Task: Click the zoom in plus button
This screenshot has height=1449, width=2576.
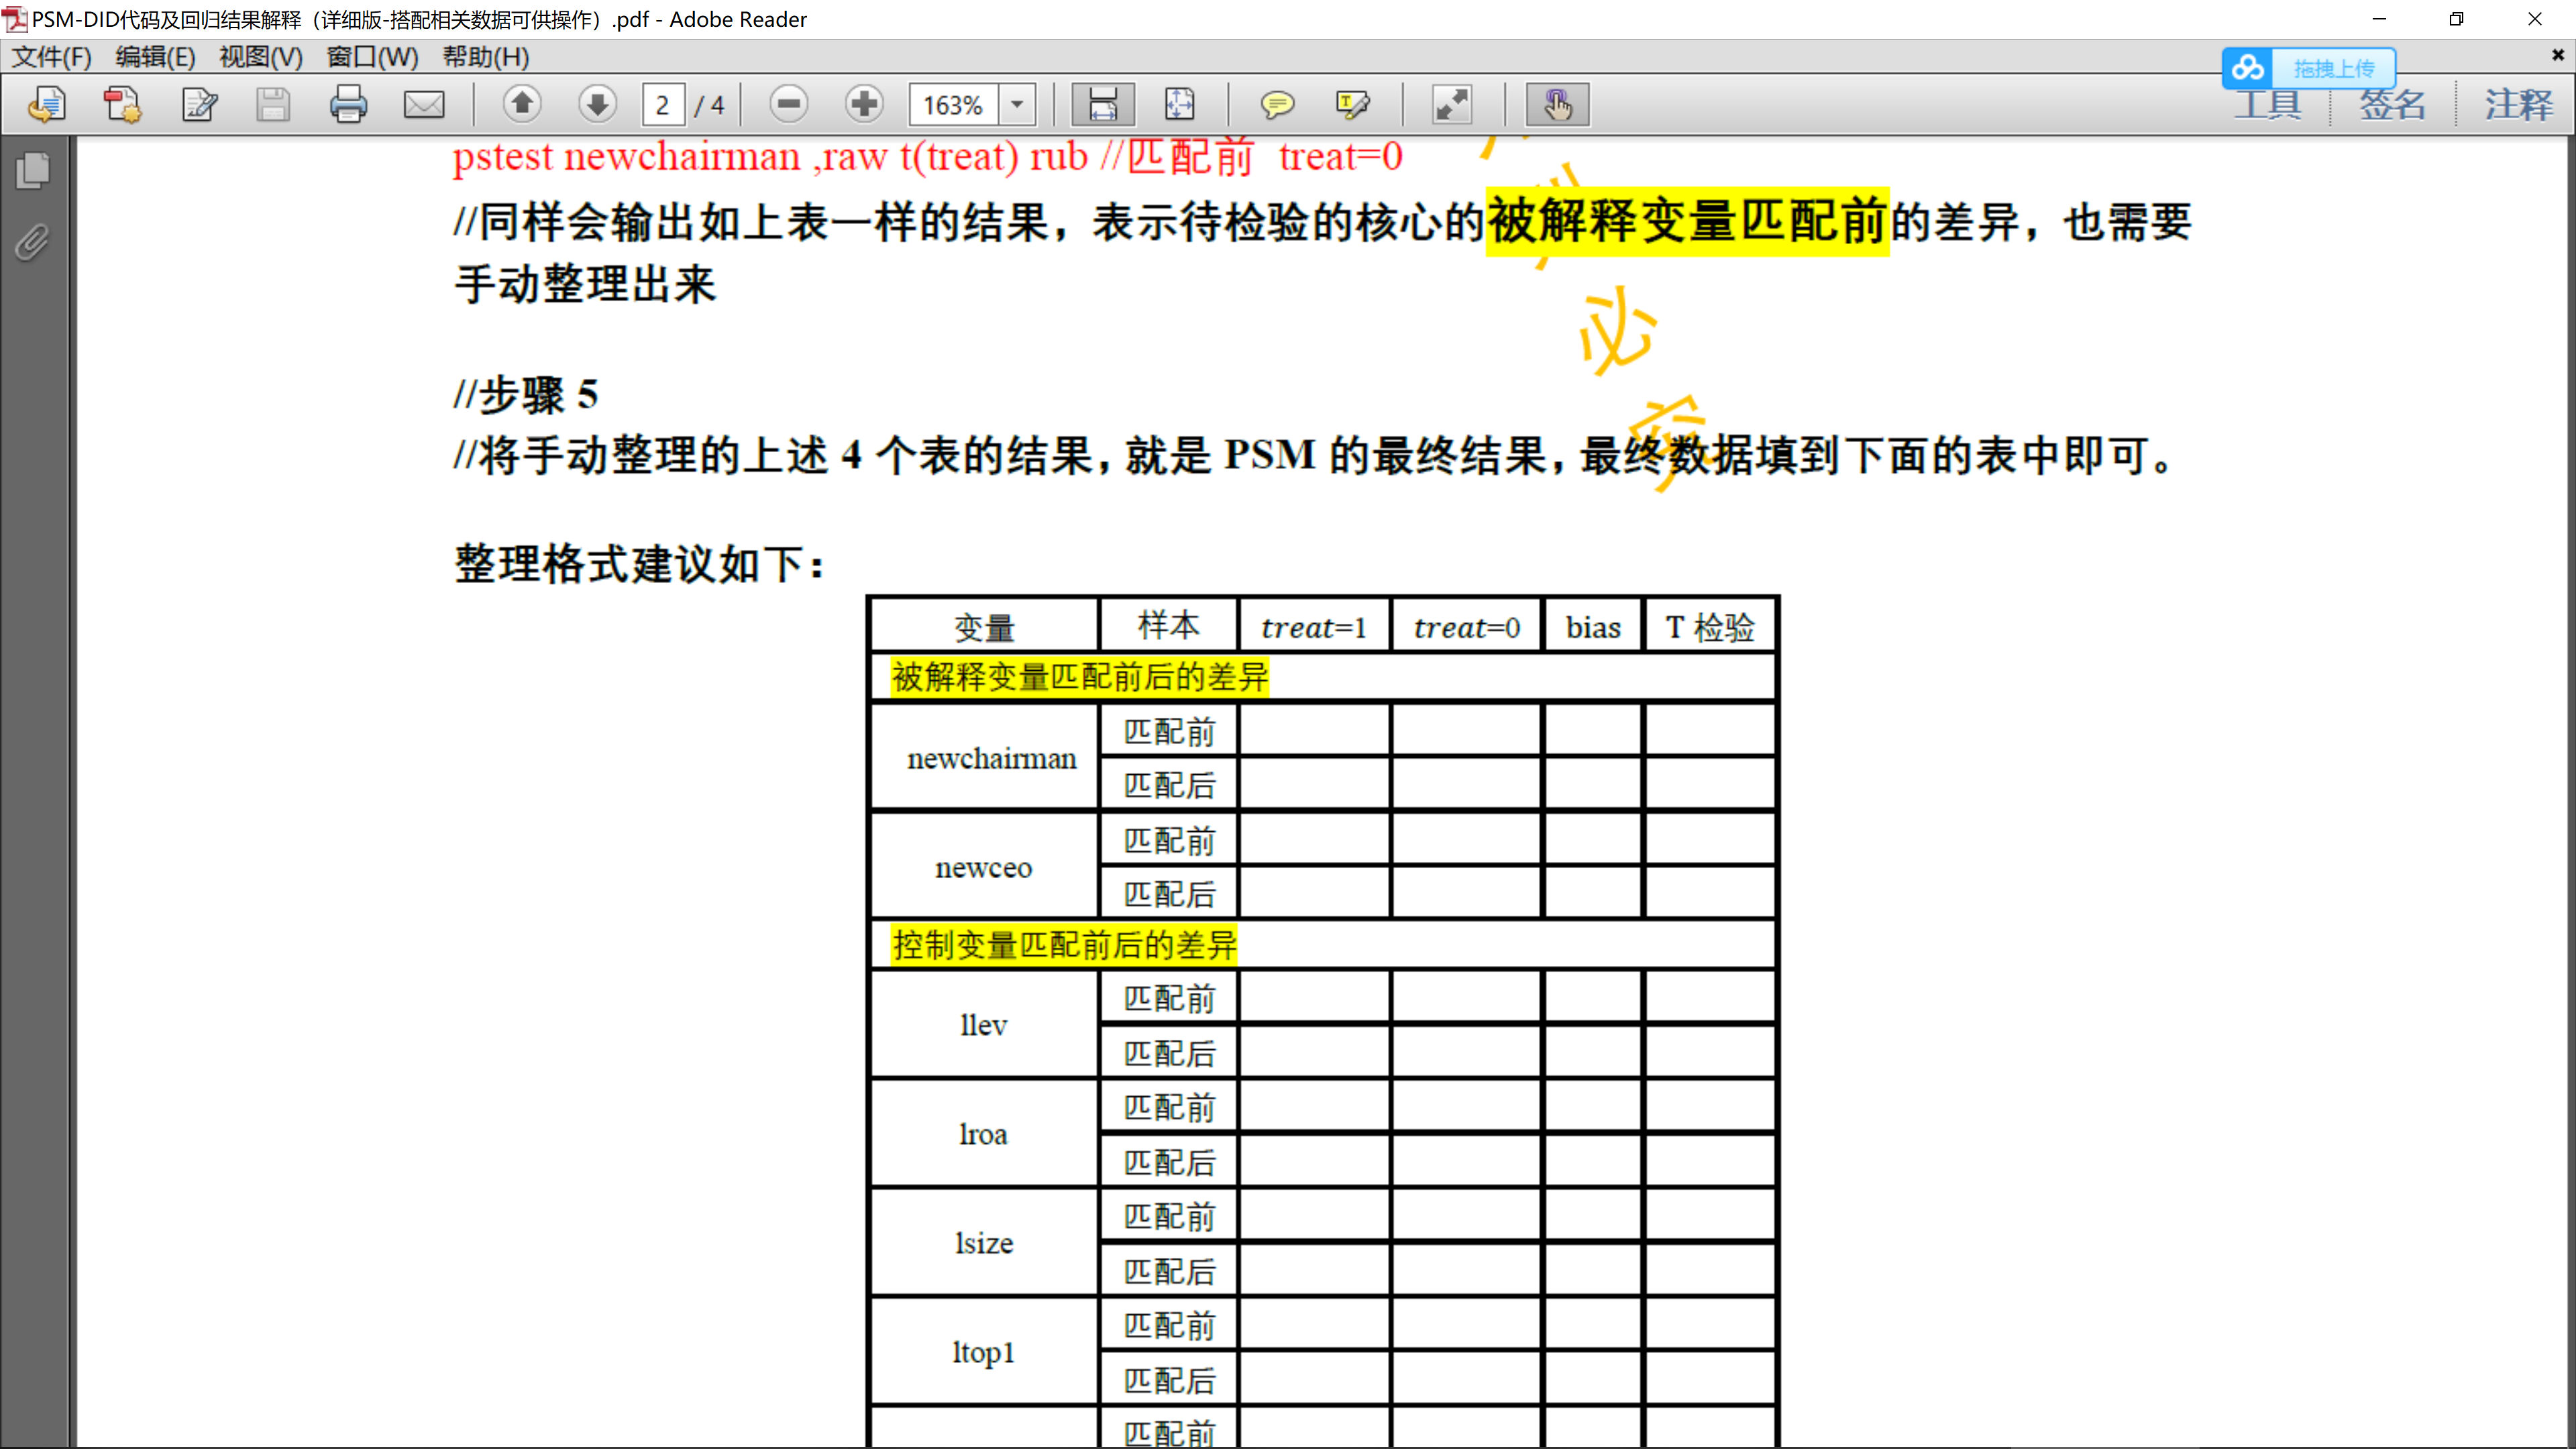Action: point(864,104)
